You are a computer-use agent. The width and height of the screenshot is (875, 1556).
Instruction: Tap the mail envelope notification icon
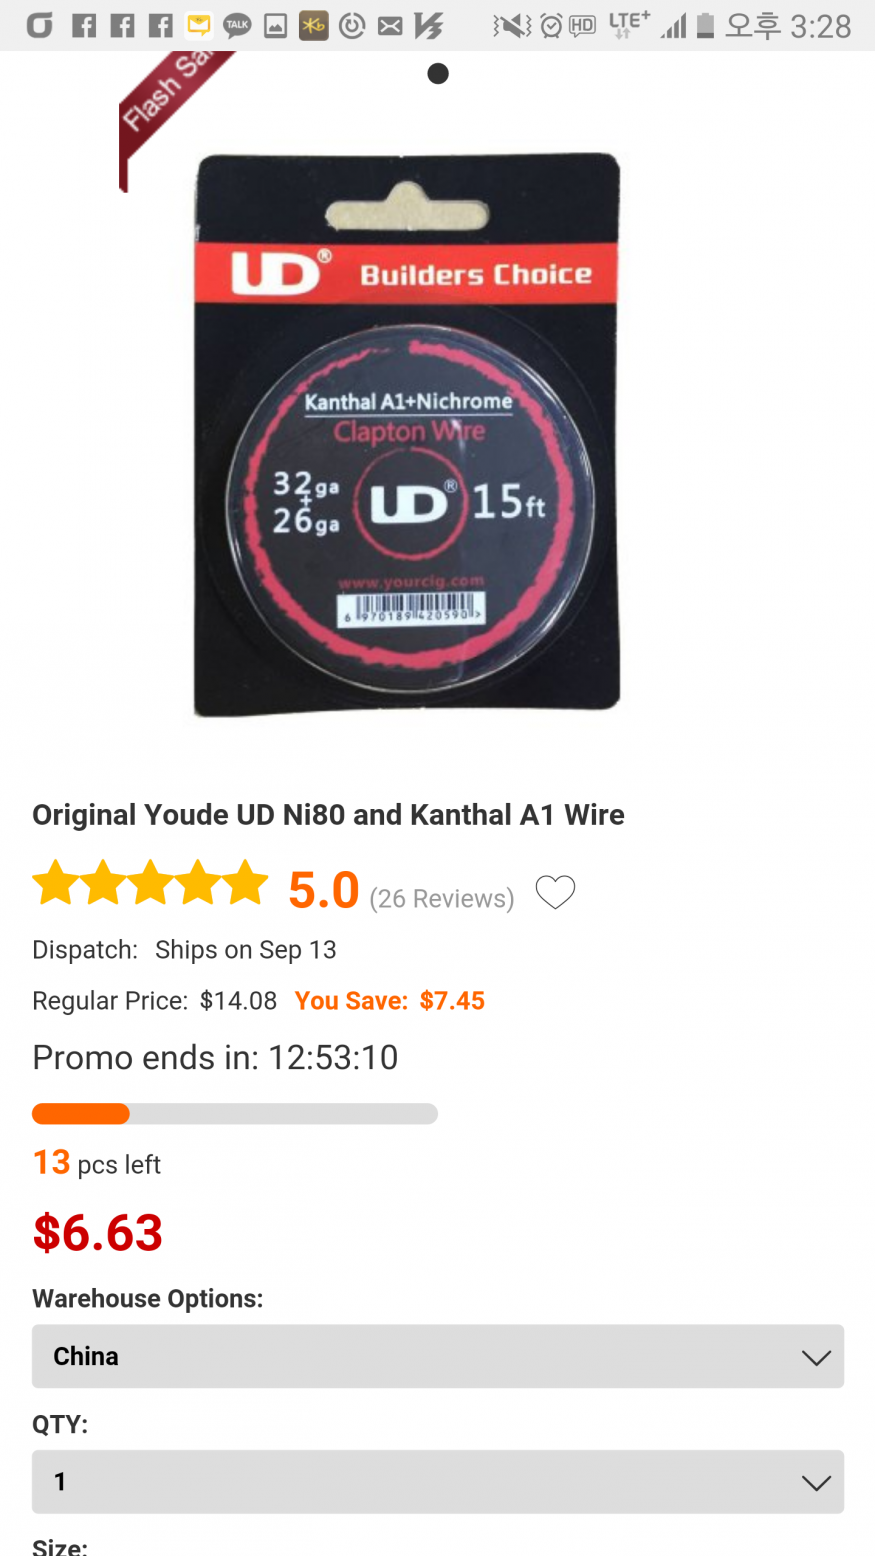[390, 26]
